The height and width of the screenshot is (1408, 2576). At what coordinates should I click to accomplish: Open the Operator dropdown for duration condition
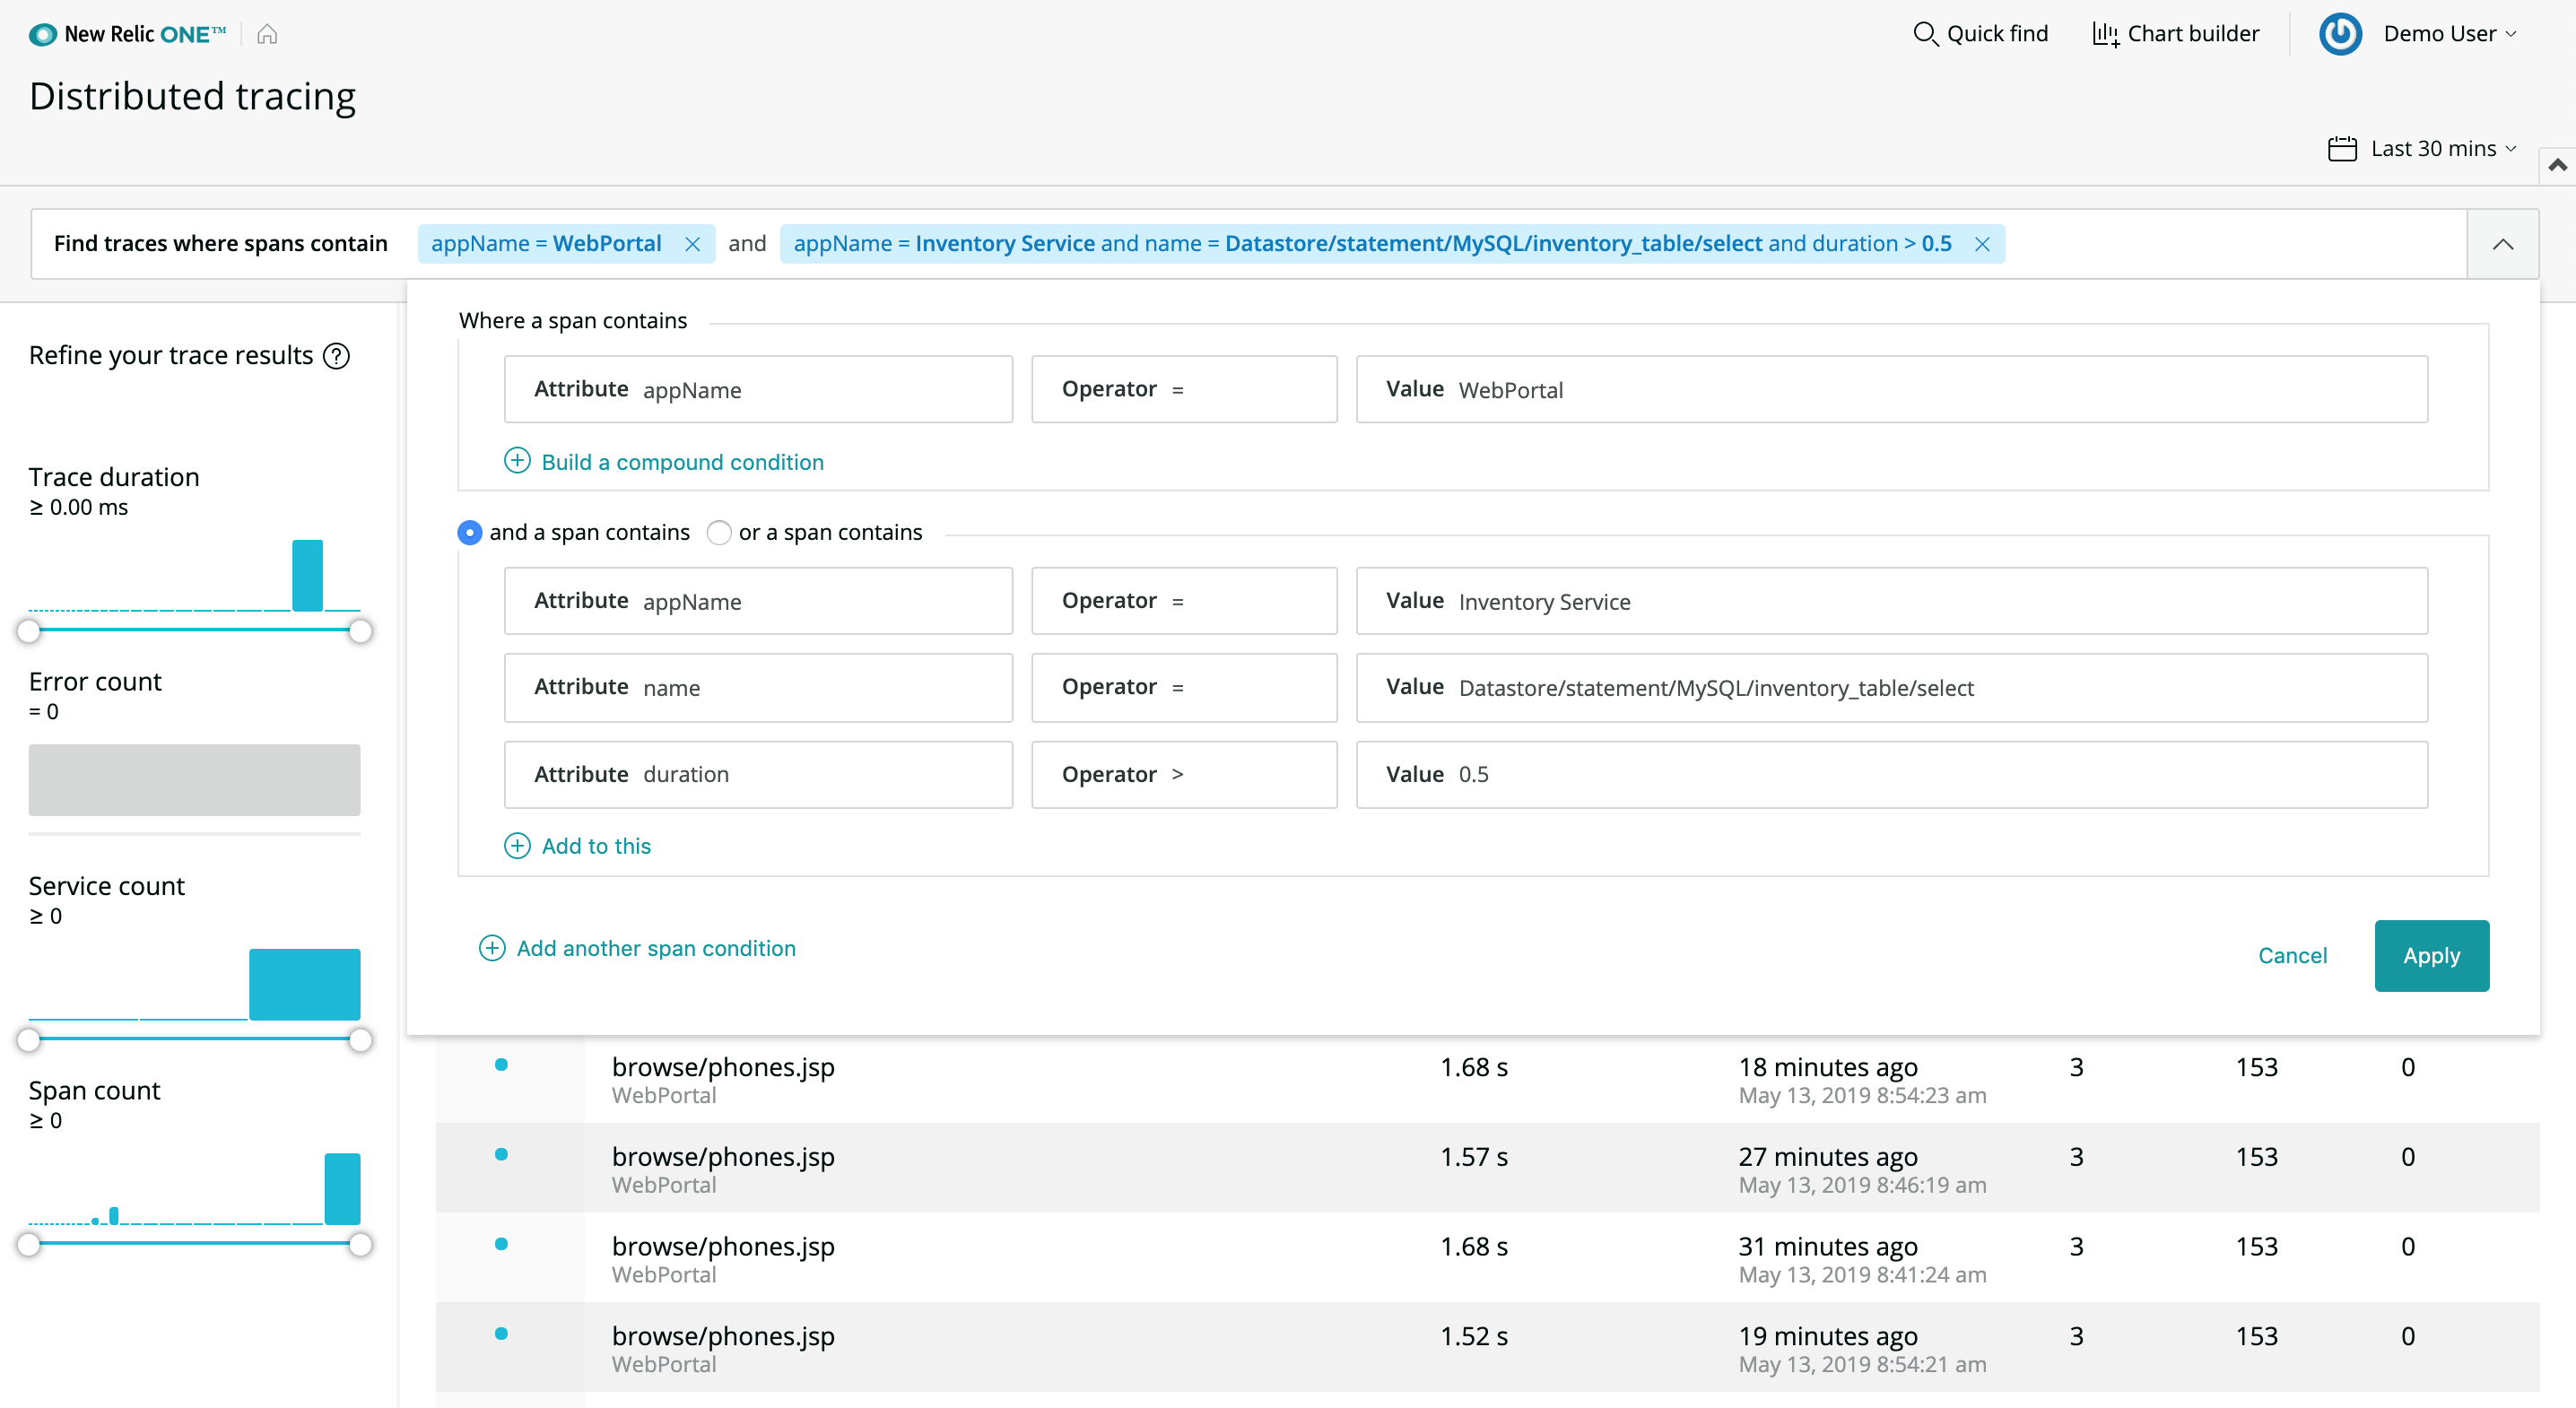click(x=1184, y=774)
